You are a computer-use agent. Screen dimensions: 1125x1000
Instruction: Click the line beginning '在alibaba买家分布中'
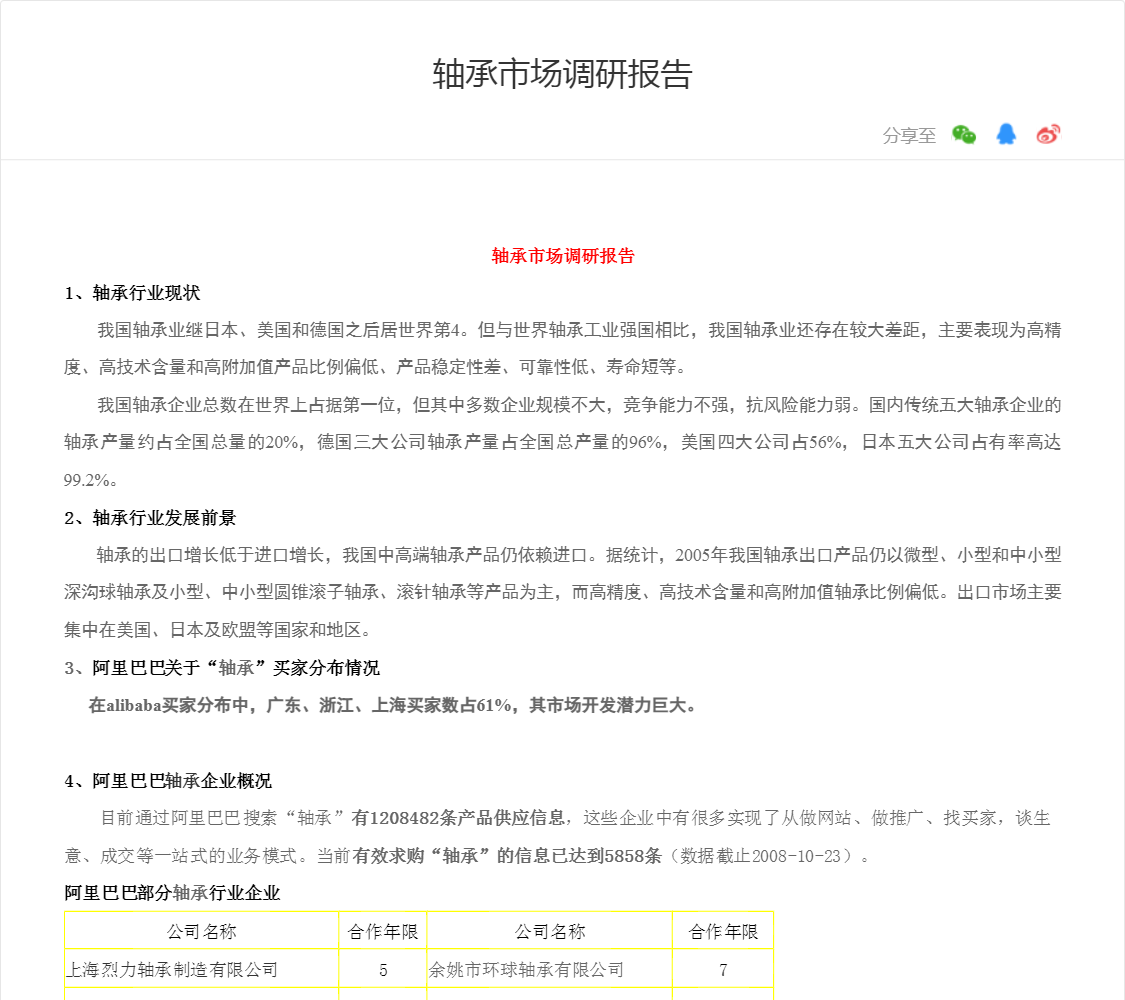pyautogui.click(x=393, y=705)
